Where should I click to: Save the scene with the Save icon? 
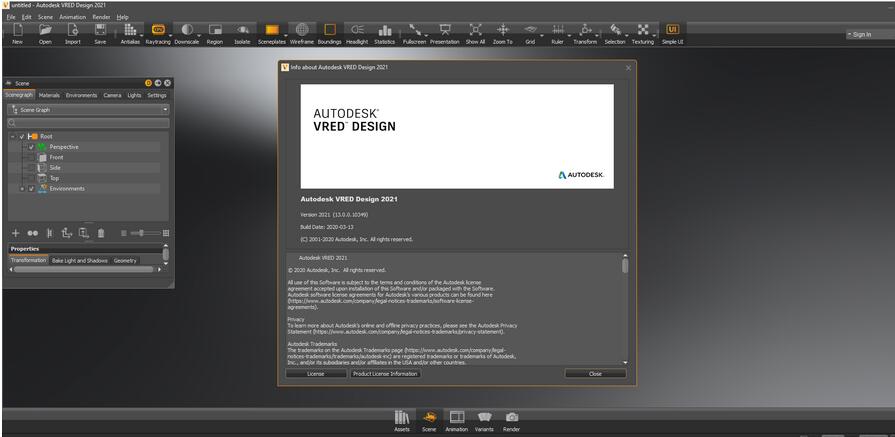[100, 34]
